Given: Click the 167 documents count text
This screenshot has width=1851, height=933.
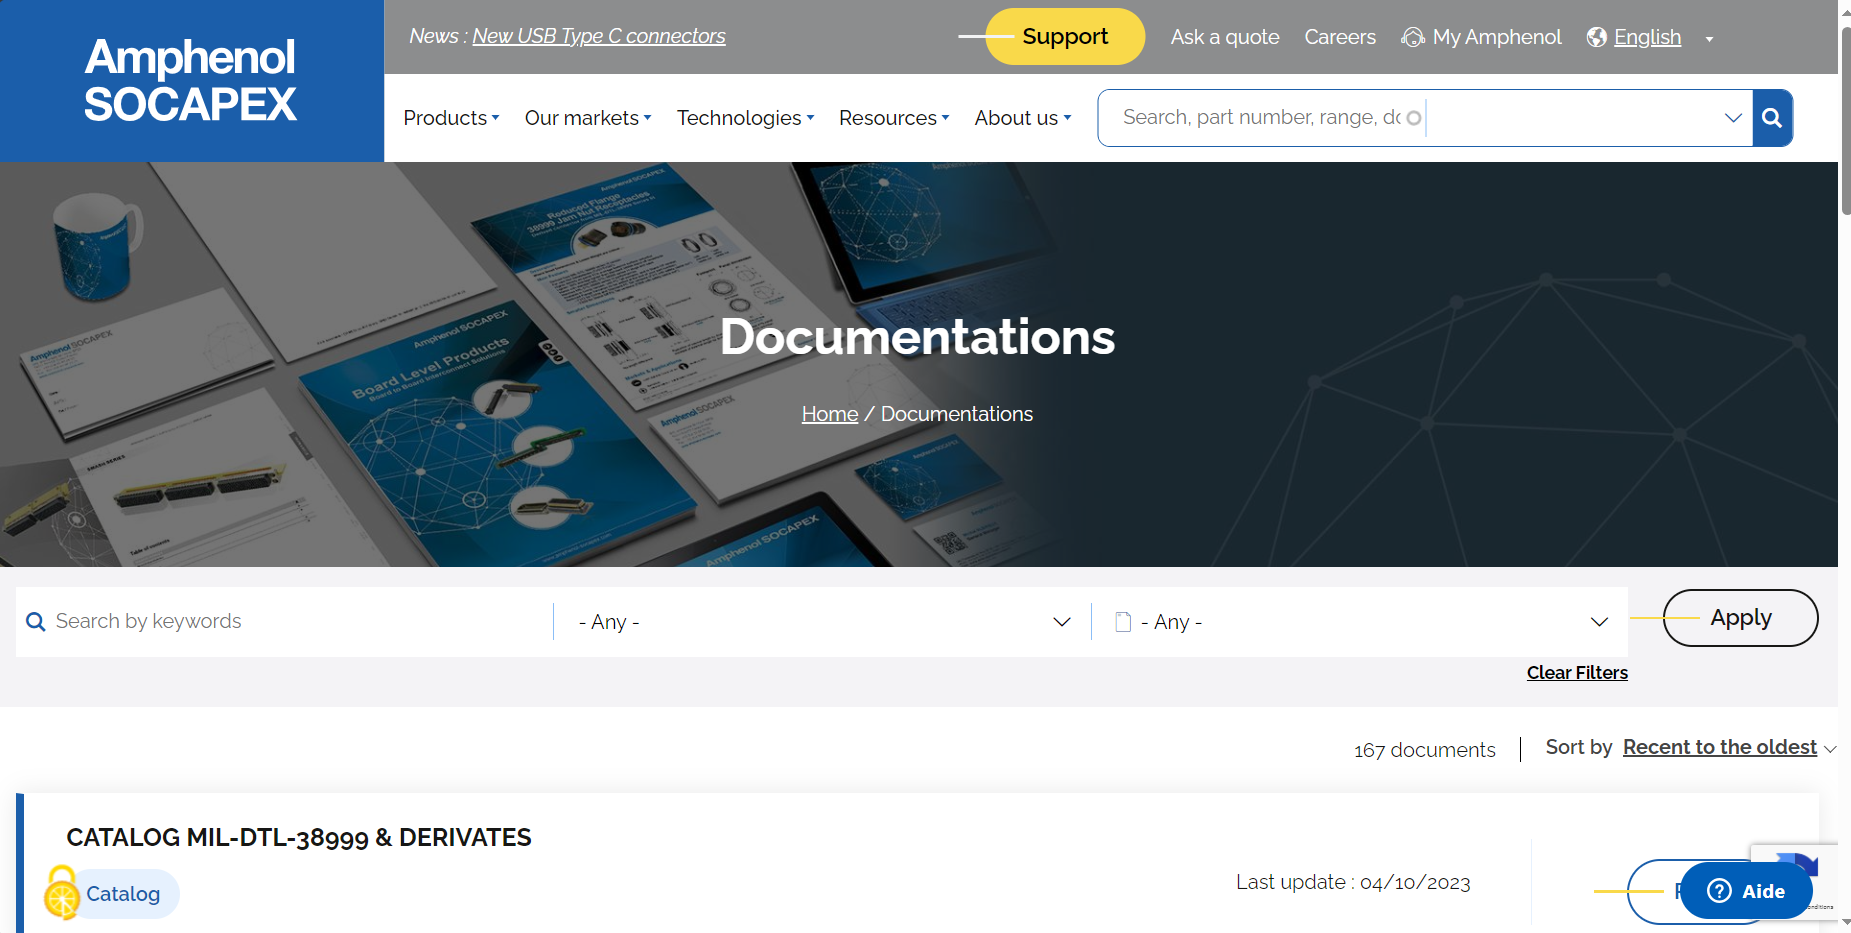Looking at the screenshot, I should (x=1424, y=750).
